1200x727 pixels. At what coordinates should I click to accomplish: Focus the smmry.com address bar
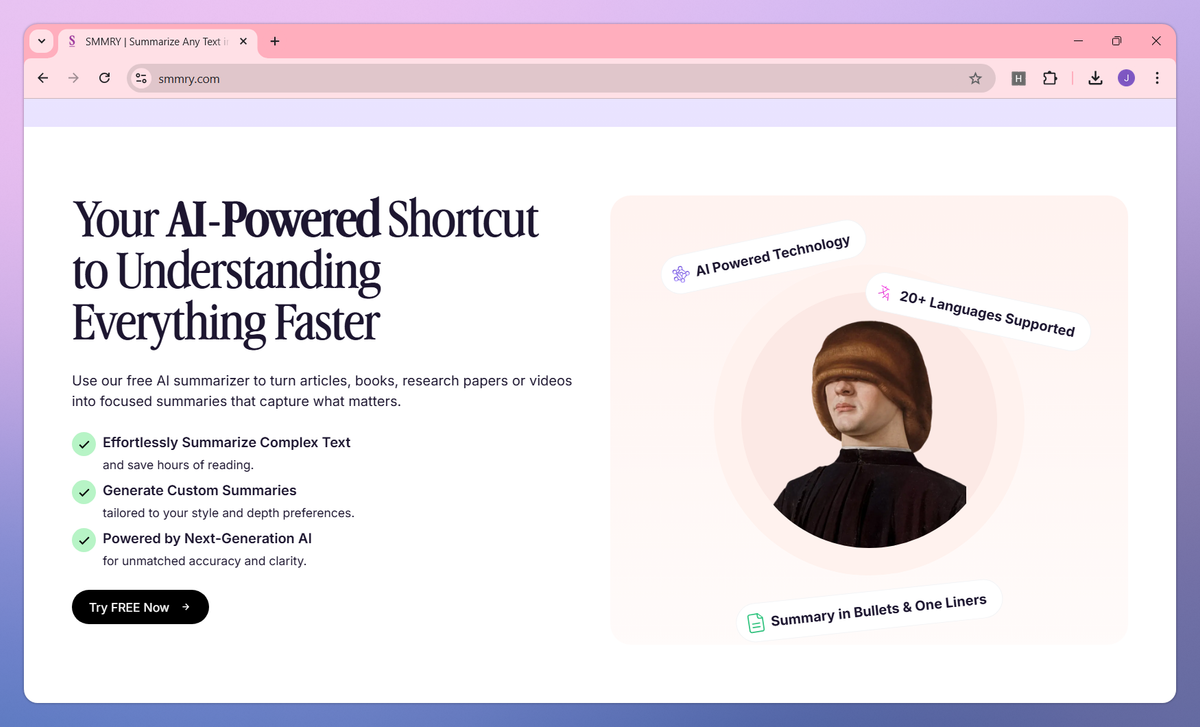coord(561,78)
